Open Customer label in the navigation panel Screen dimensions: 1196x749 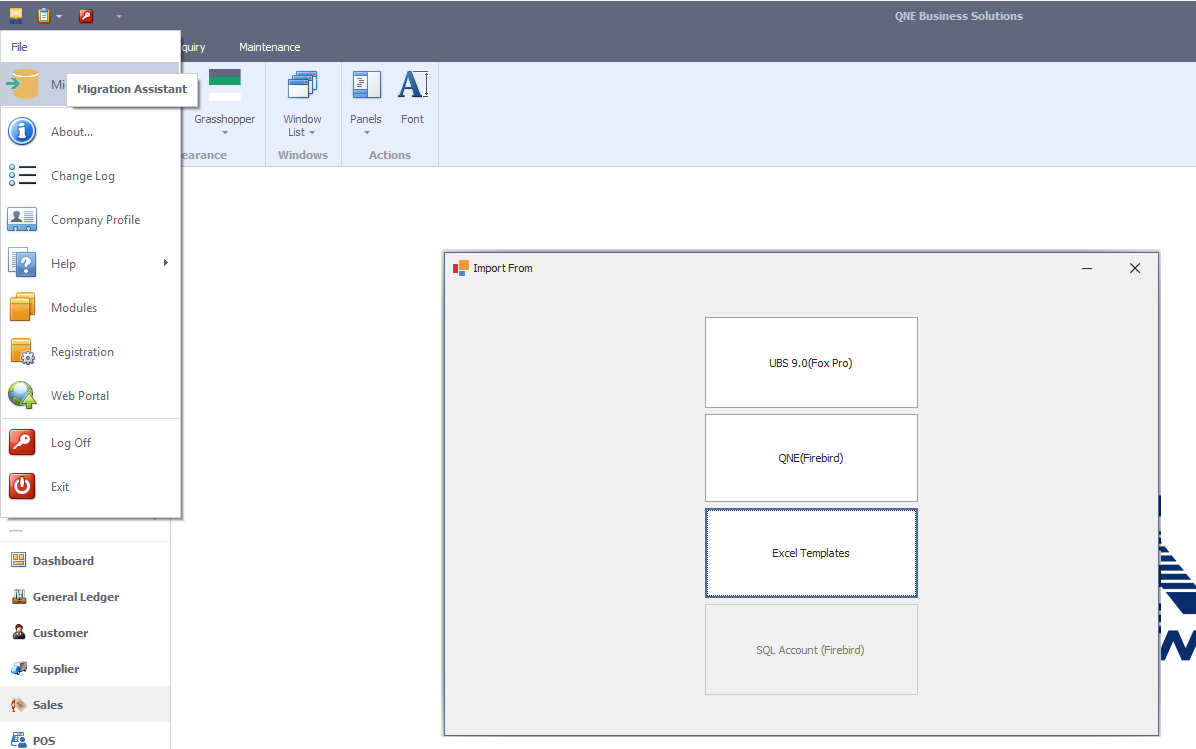[60, 632]
